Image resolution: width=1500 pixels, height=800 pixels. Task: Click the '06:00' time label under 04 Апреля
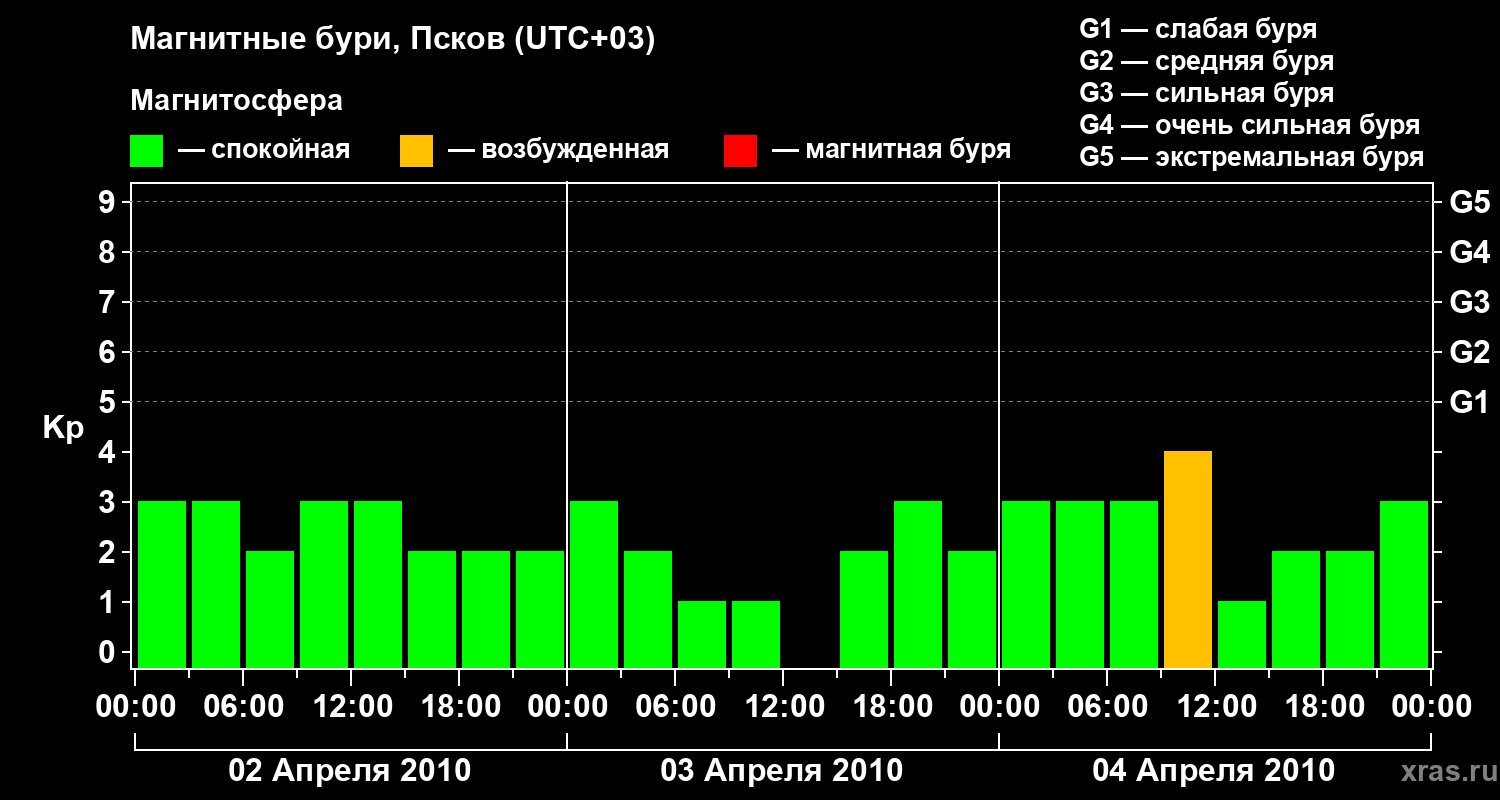(1107, 707)
